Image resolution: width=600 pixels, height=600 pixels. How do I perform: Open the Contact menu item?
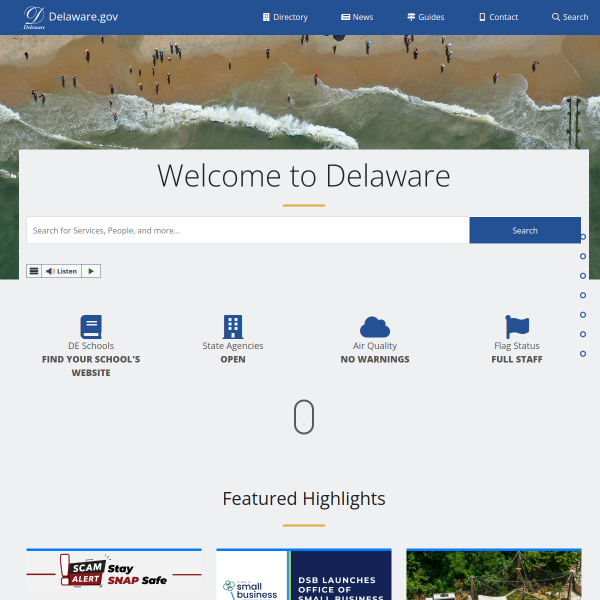pos(499,17)
